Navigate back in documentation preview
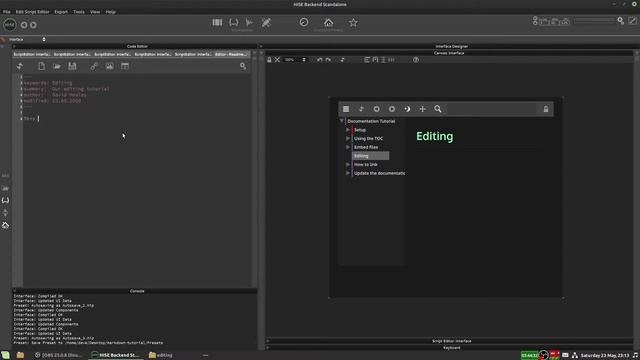The image size is (640, 360). tap(376, 109)
